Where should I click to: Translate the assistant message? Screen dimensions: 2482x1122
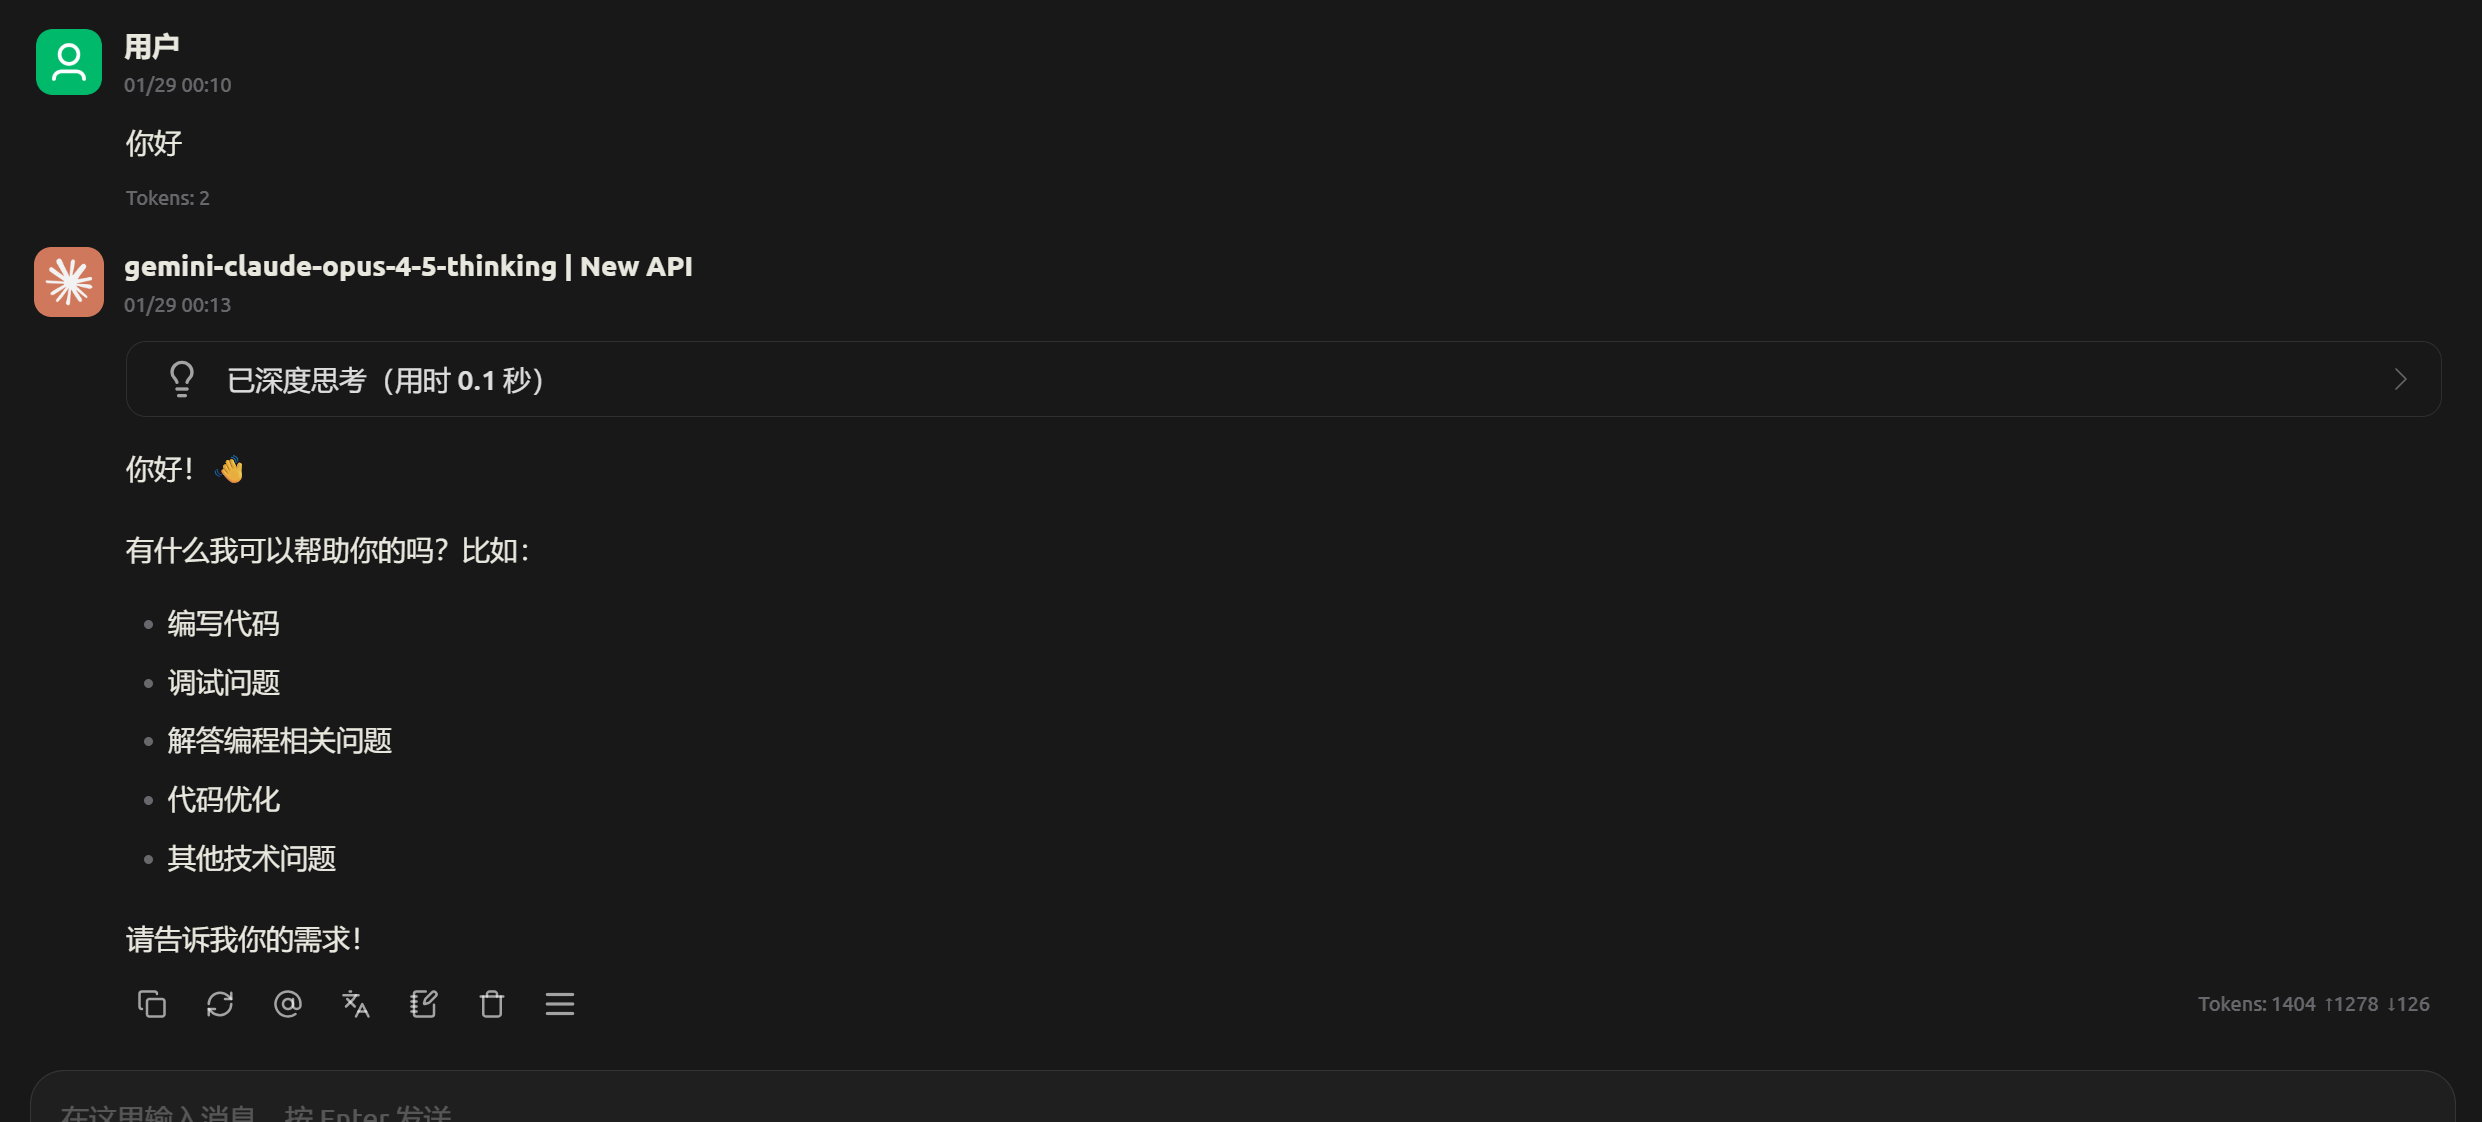pos(356,1004)
